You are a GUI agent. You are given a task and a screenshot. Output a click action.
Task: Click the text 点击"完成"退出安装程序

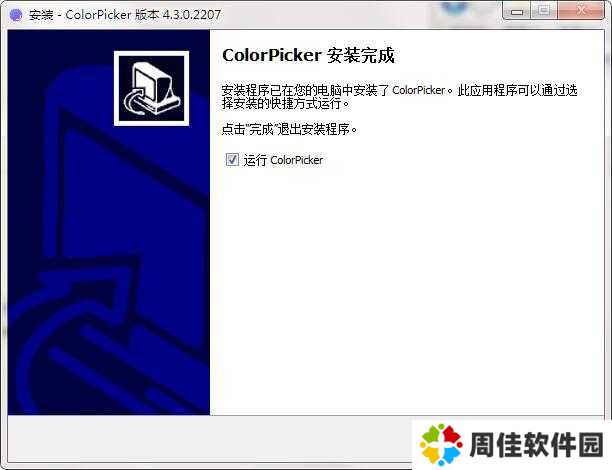pyautogui.click(x=290, y=129)
